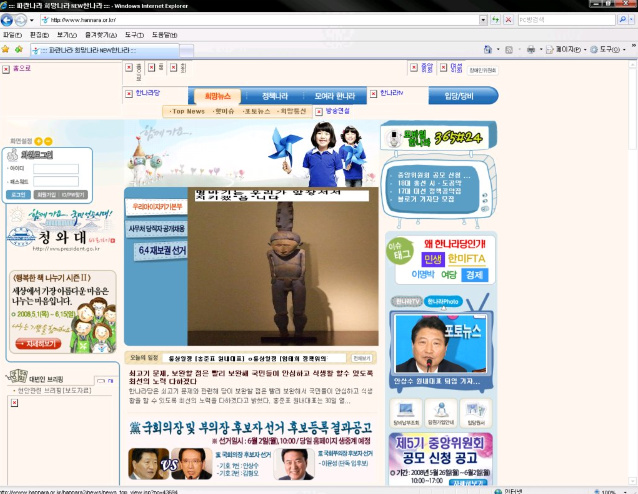Click the Internet zone globe in status bar
The image size is (638, 494).
[x=498, y=491]
